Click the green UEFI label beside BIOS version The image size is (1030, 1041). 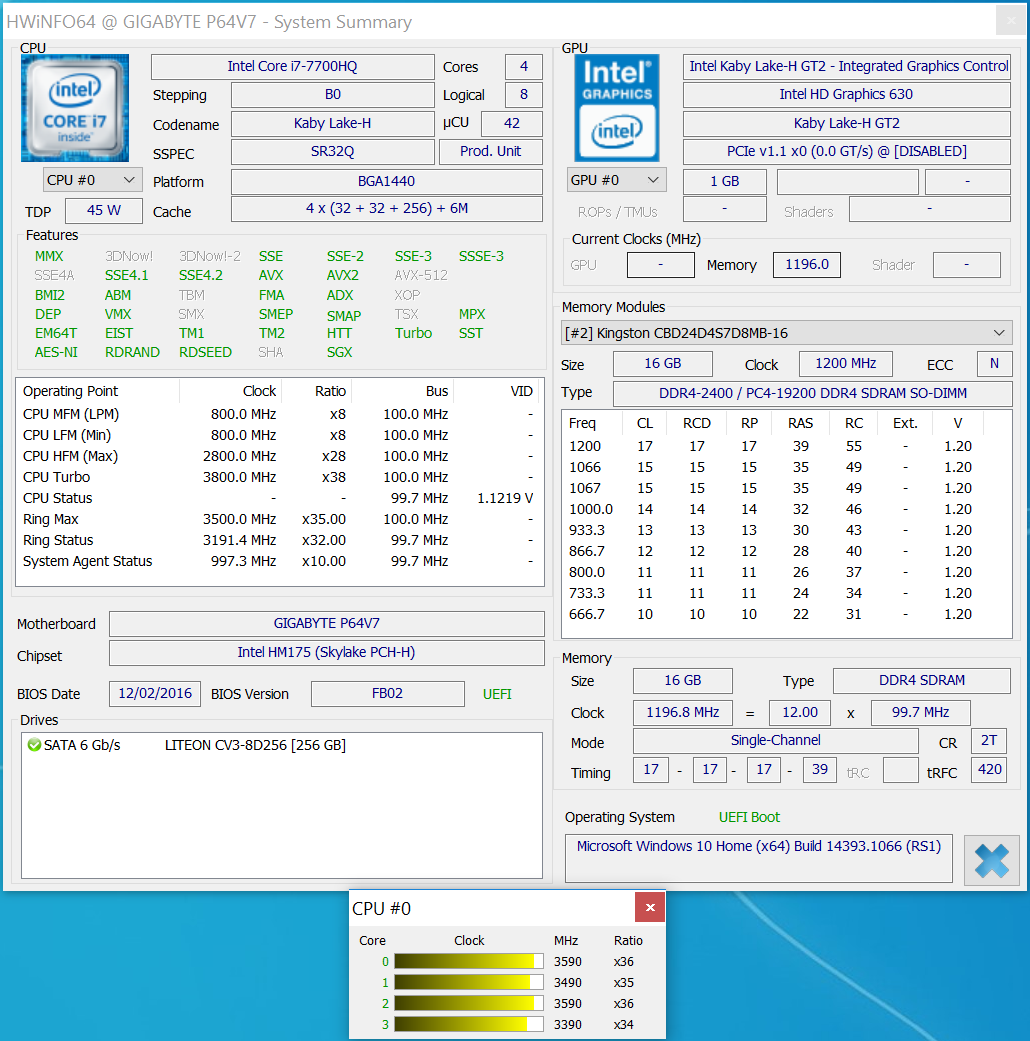[497, 694]
